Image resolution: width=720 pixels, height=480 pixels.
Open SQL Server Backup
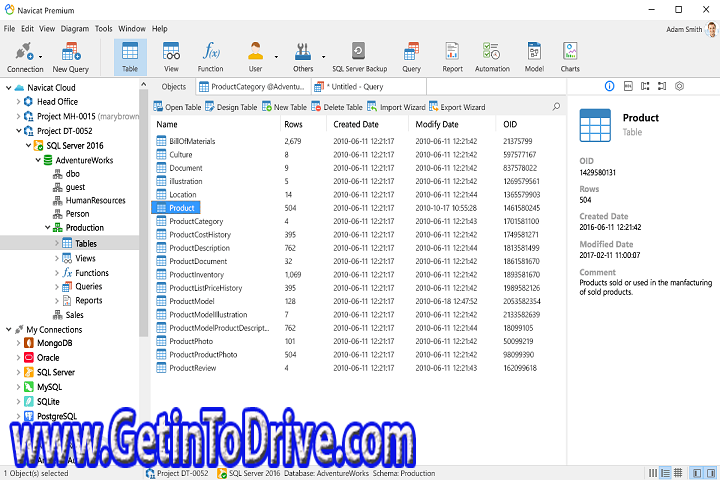click(360, 57)
